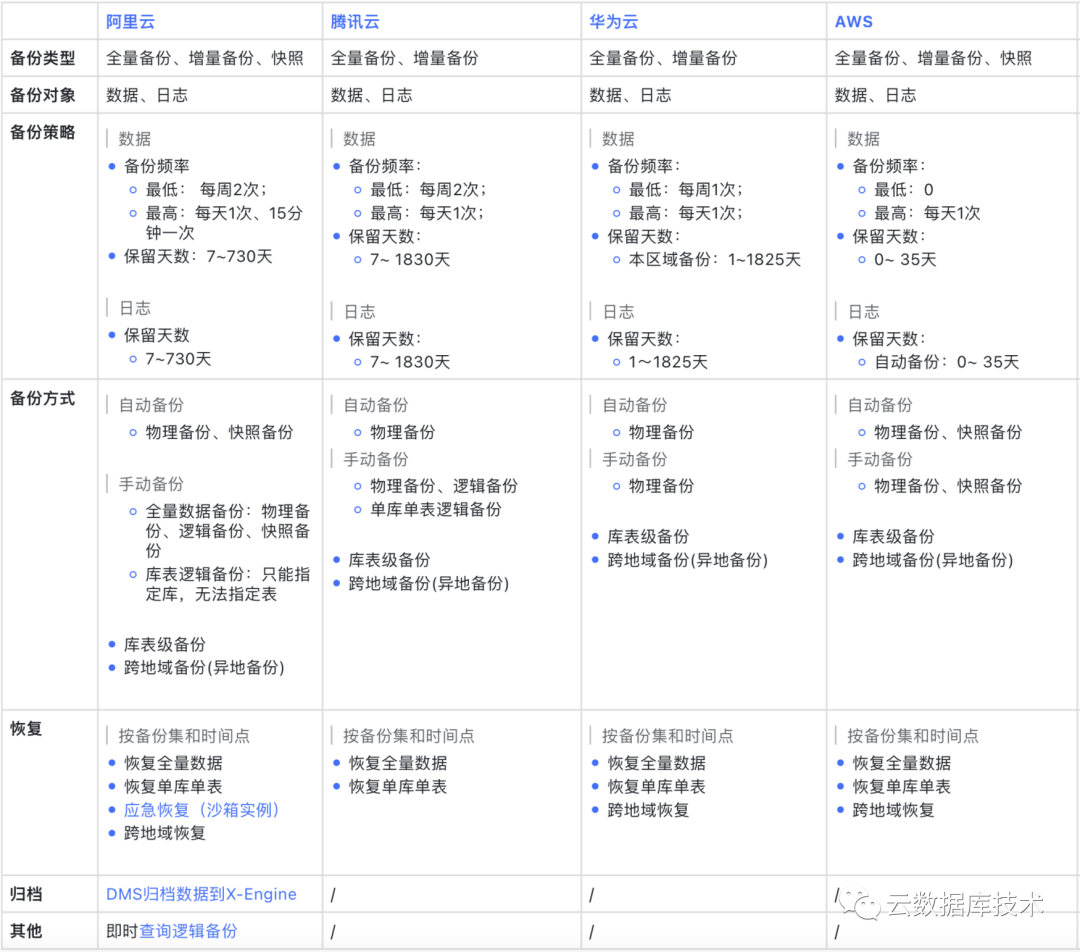Screen dimensions: 1080x952
Task: Open the 阿里云 column header link
Action: click(131, 21)
